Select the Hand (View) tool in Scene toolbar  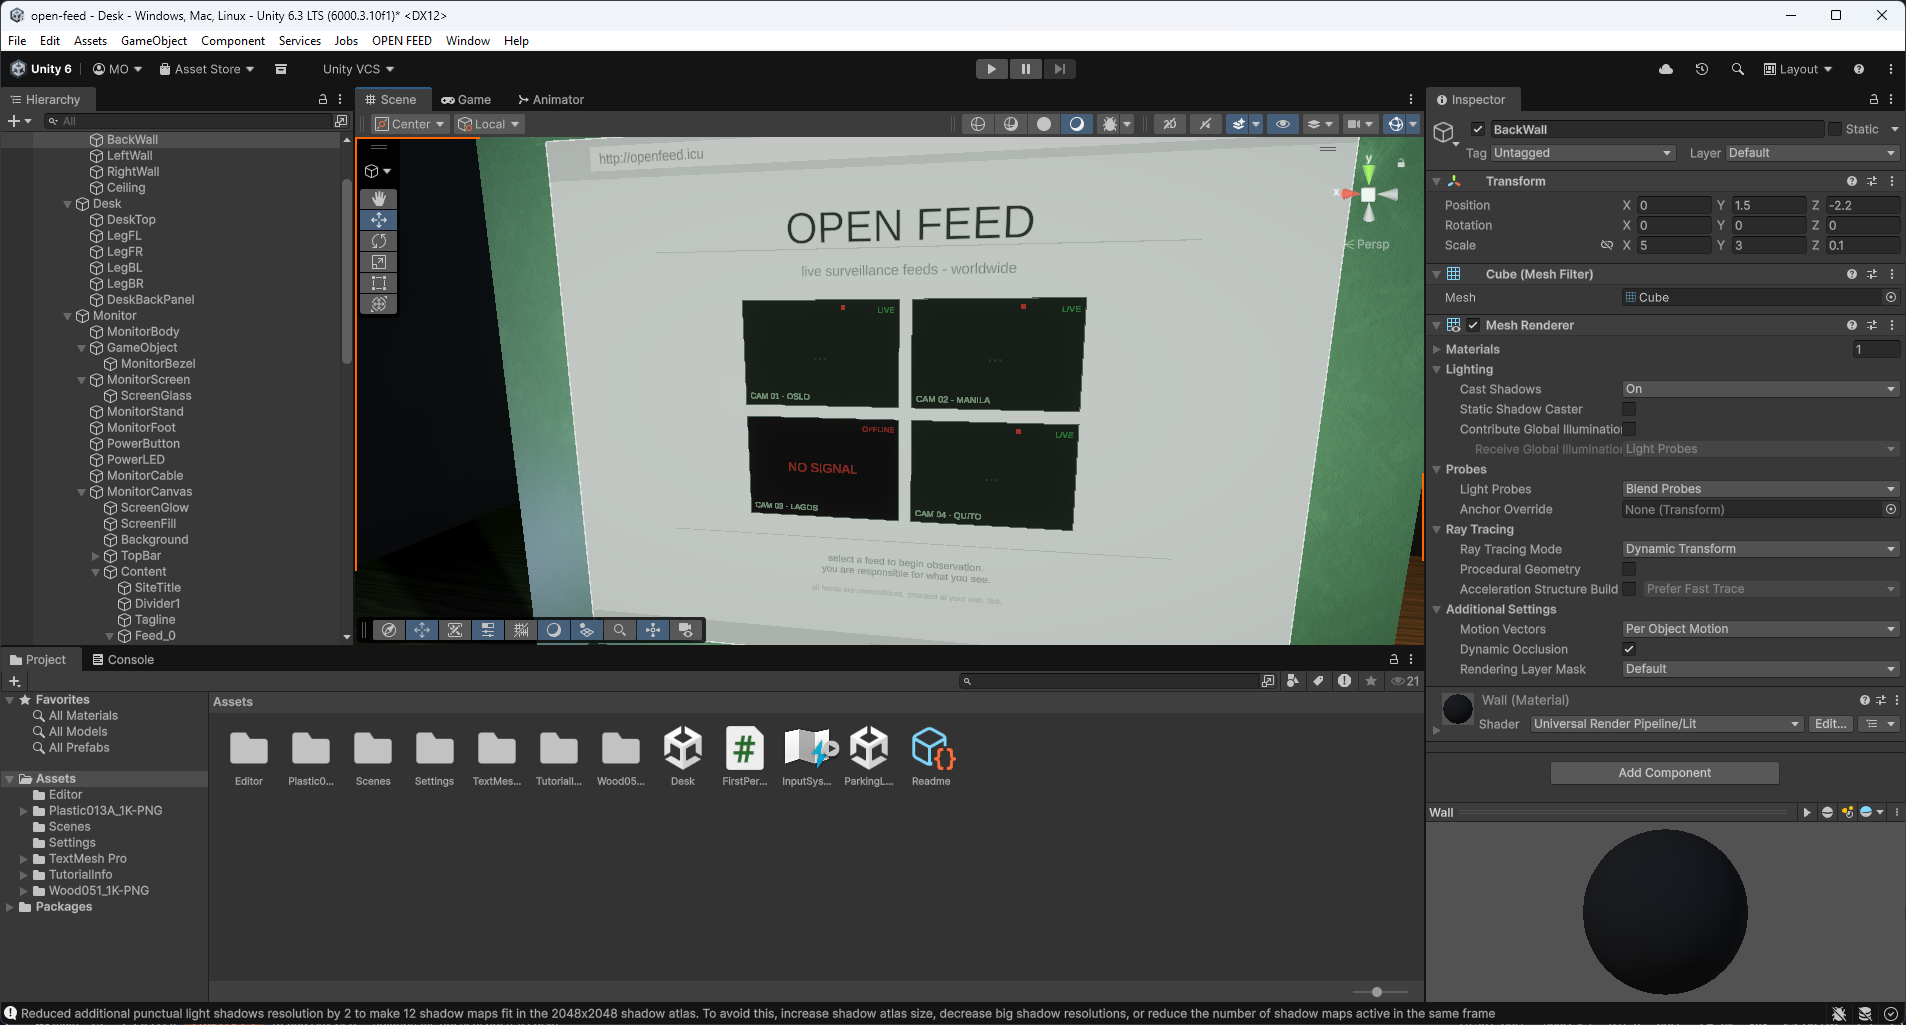(379, 199)
